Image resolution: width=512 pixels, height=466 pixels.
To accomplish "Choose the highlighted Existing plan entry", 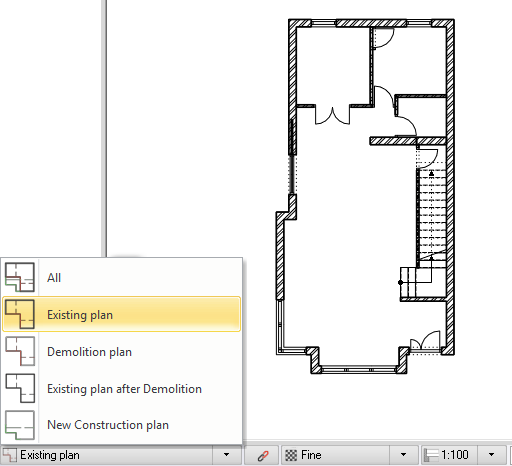I will (x=121, y=314).
